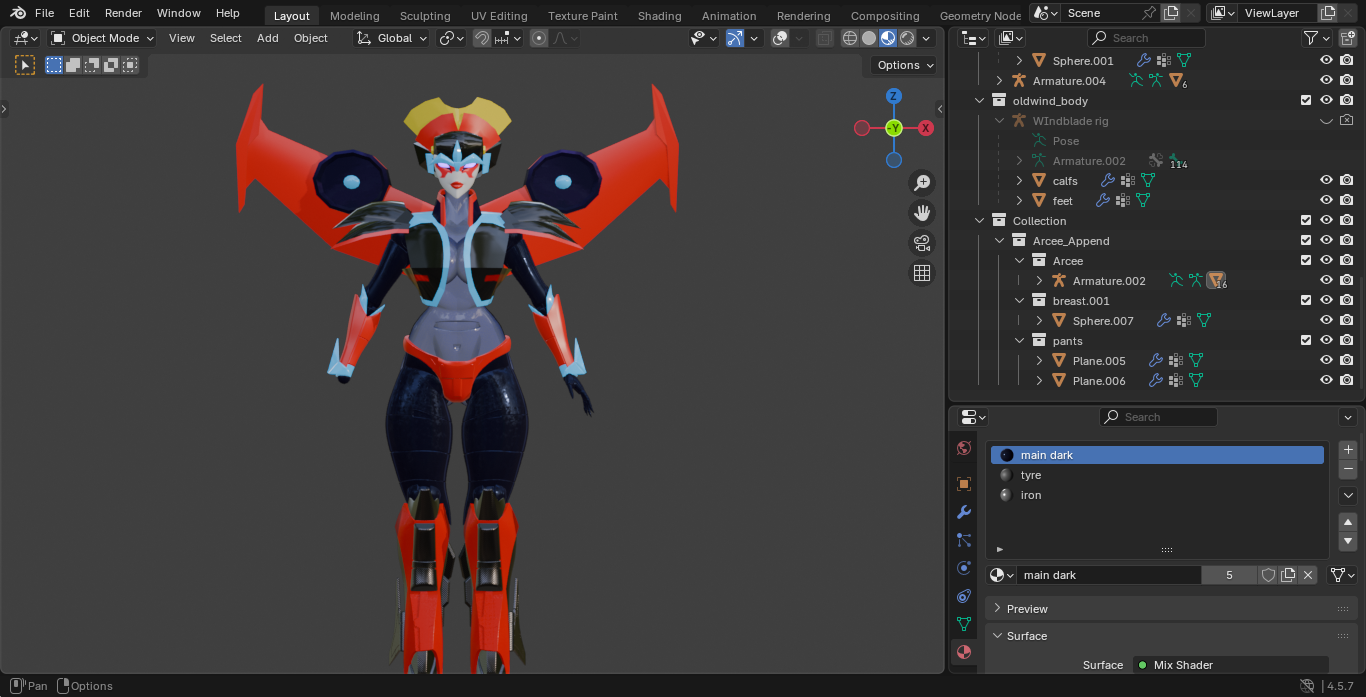The image size is (1366, 697).
Task: Toggle snapping magnet icon
Action: [481, 38]
